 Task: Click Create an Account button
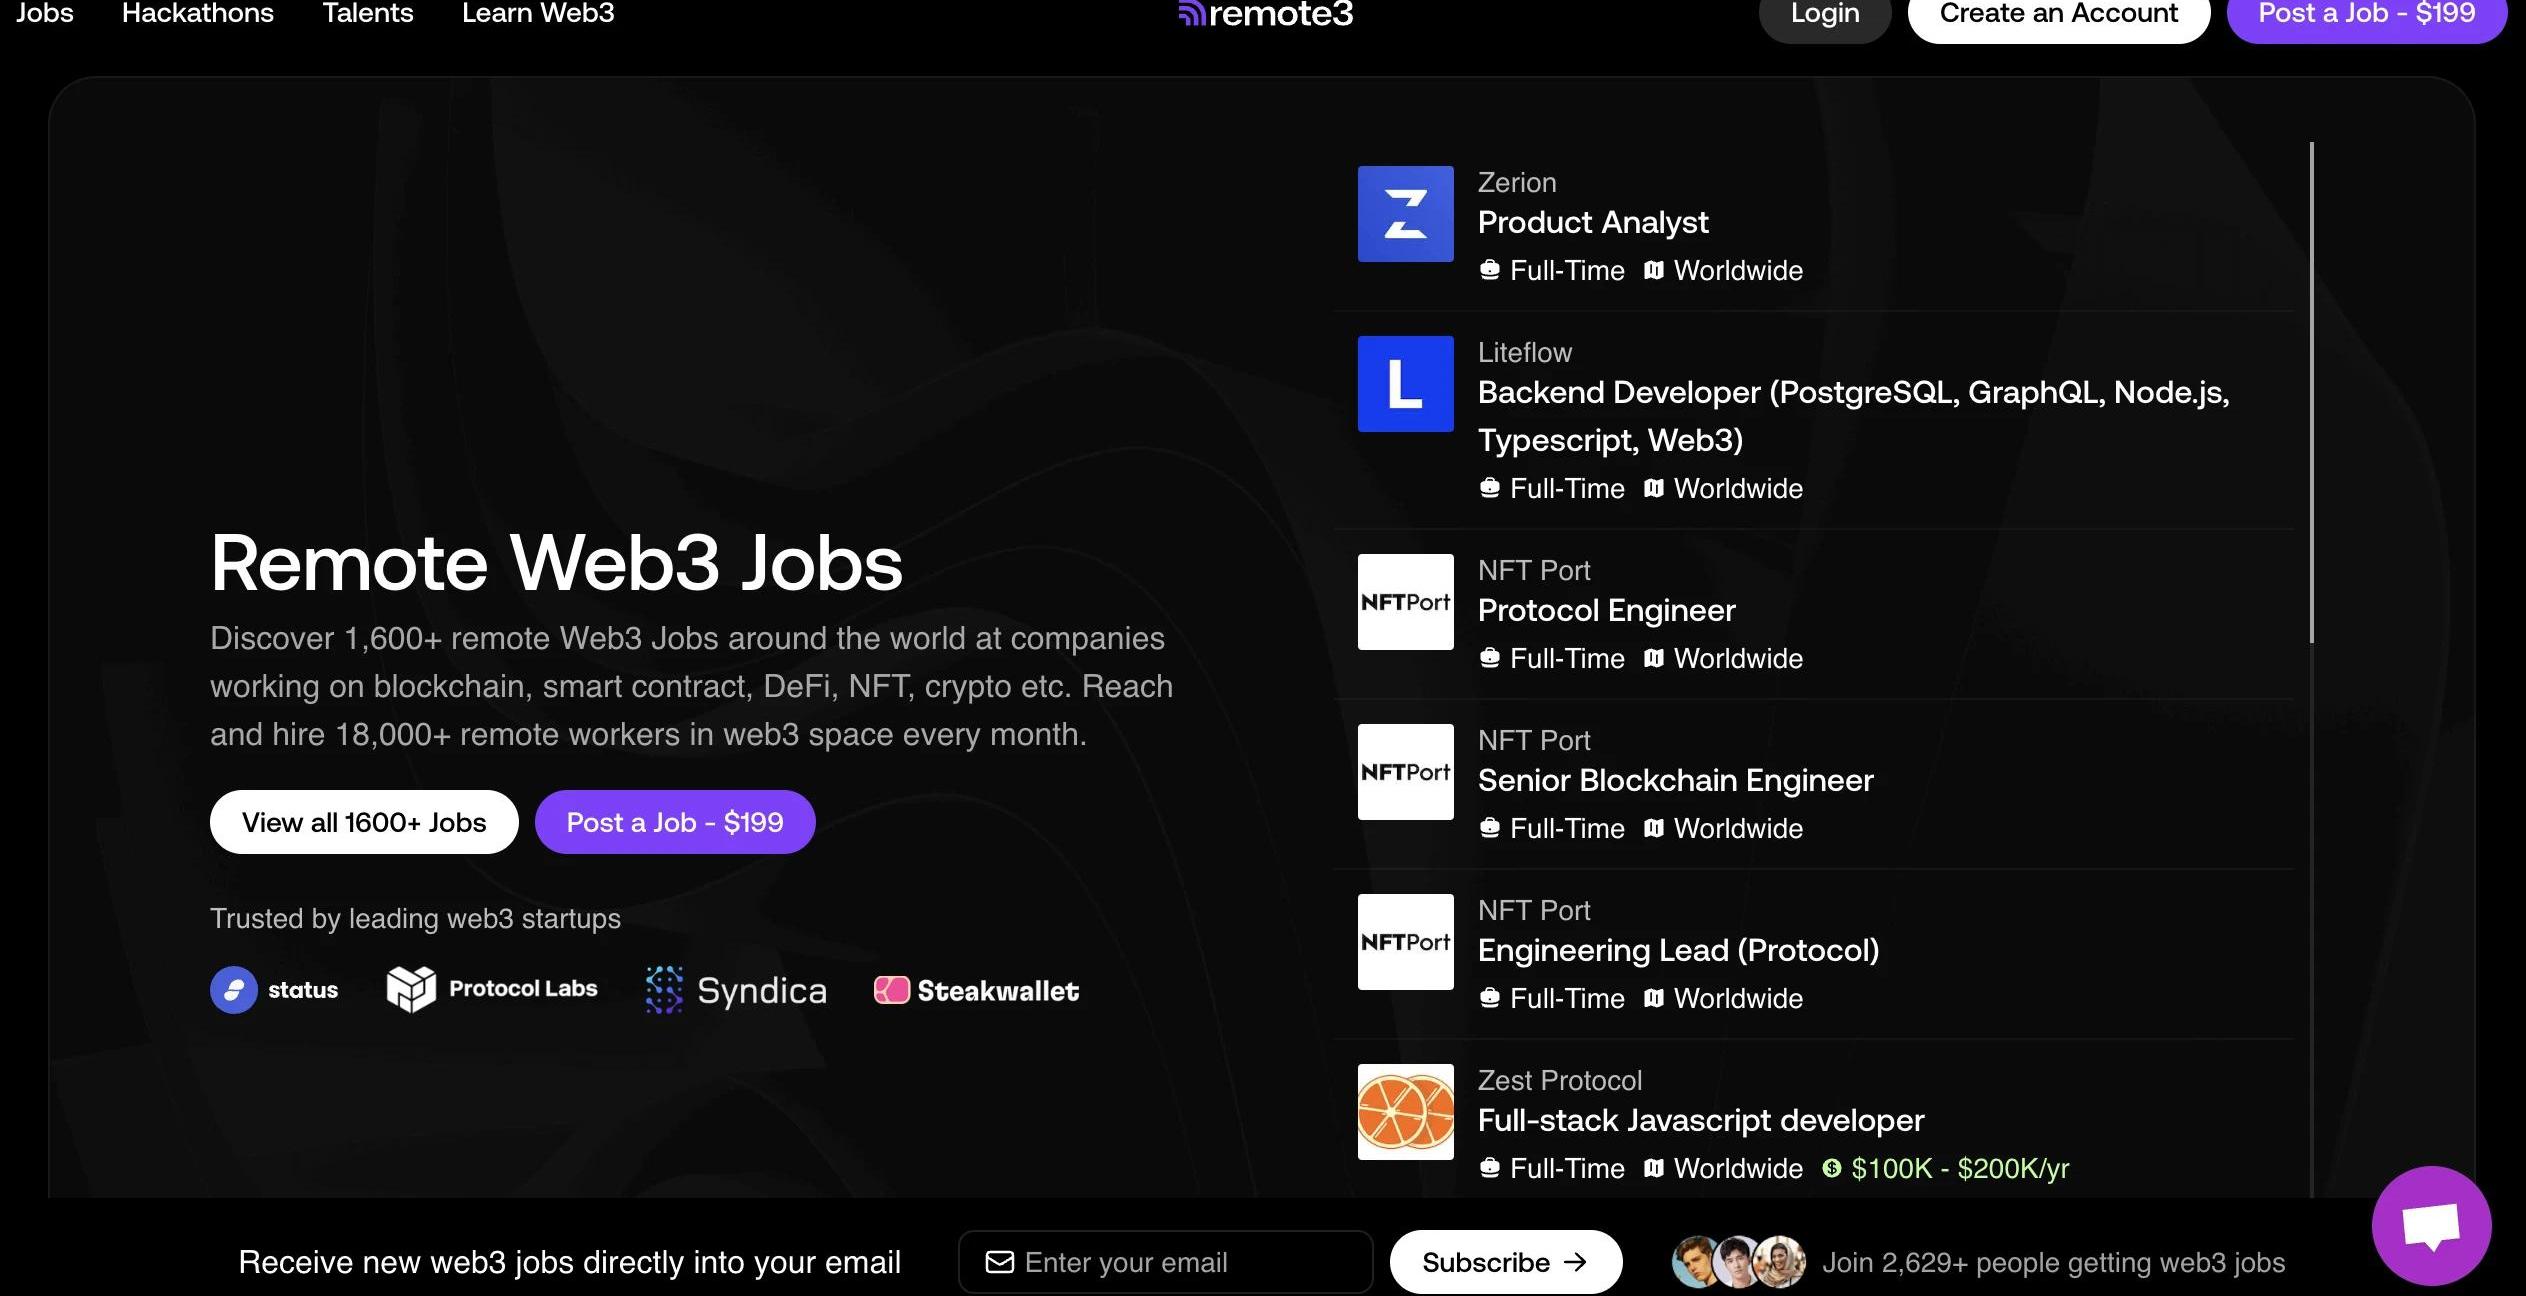[x=2059, y=14]
